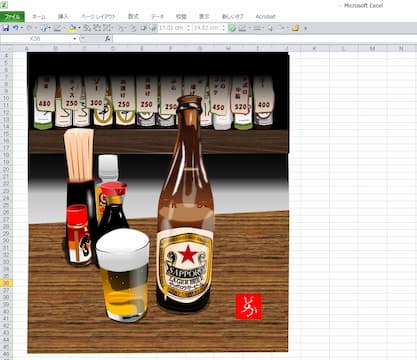
Task: Select column A header
Action: (x=27, y=49)
